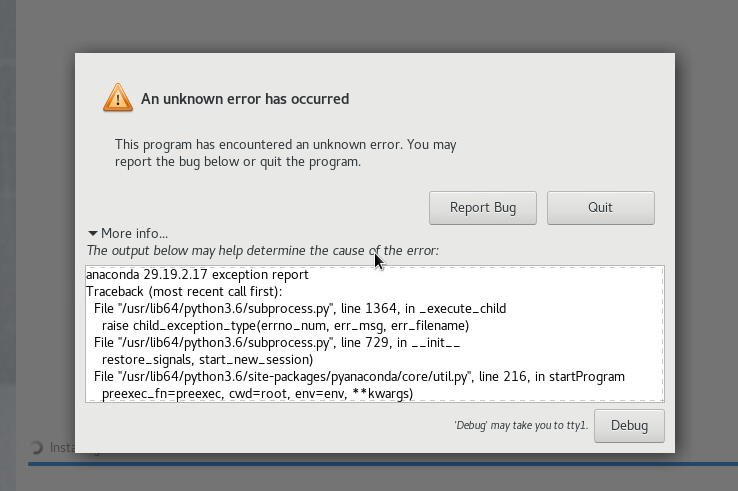Image resolution: width=738 pixels, height=491 pixels.
Task: Click the subprocess.py line 1364 traceback entry
Action: click(x=300, y=308)
